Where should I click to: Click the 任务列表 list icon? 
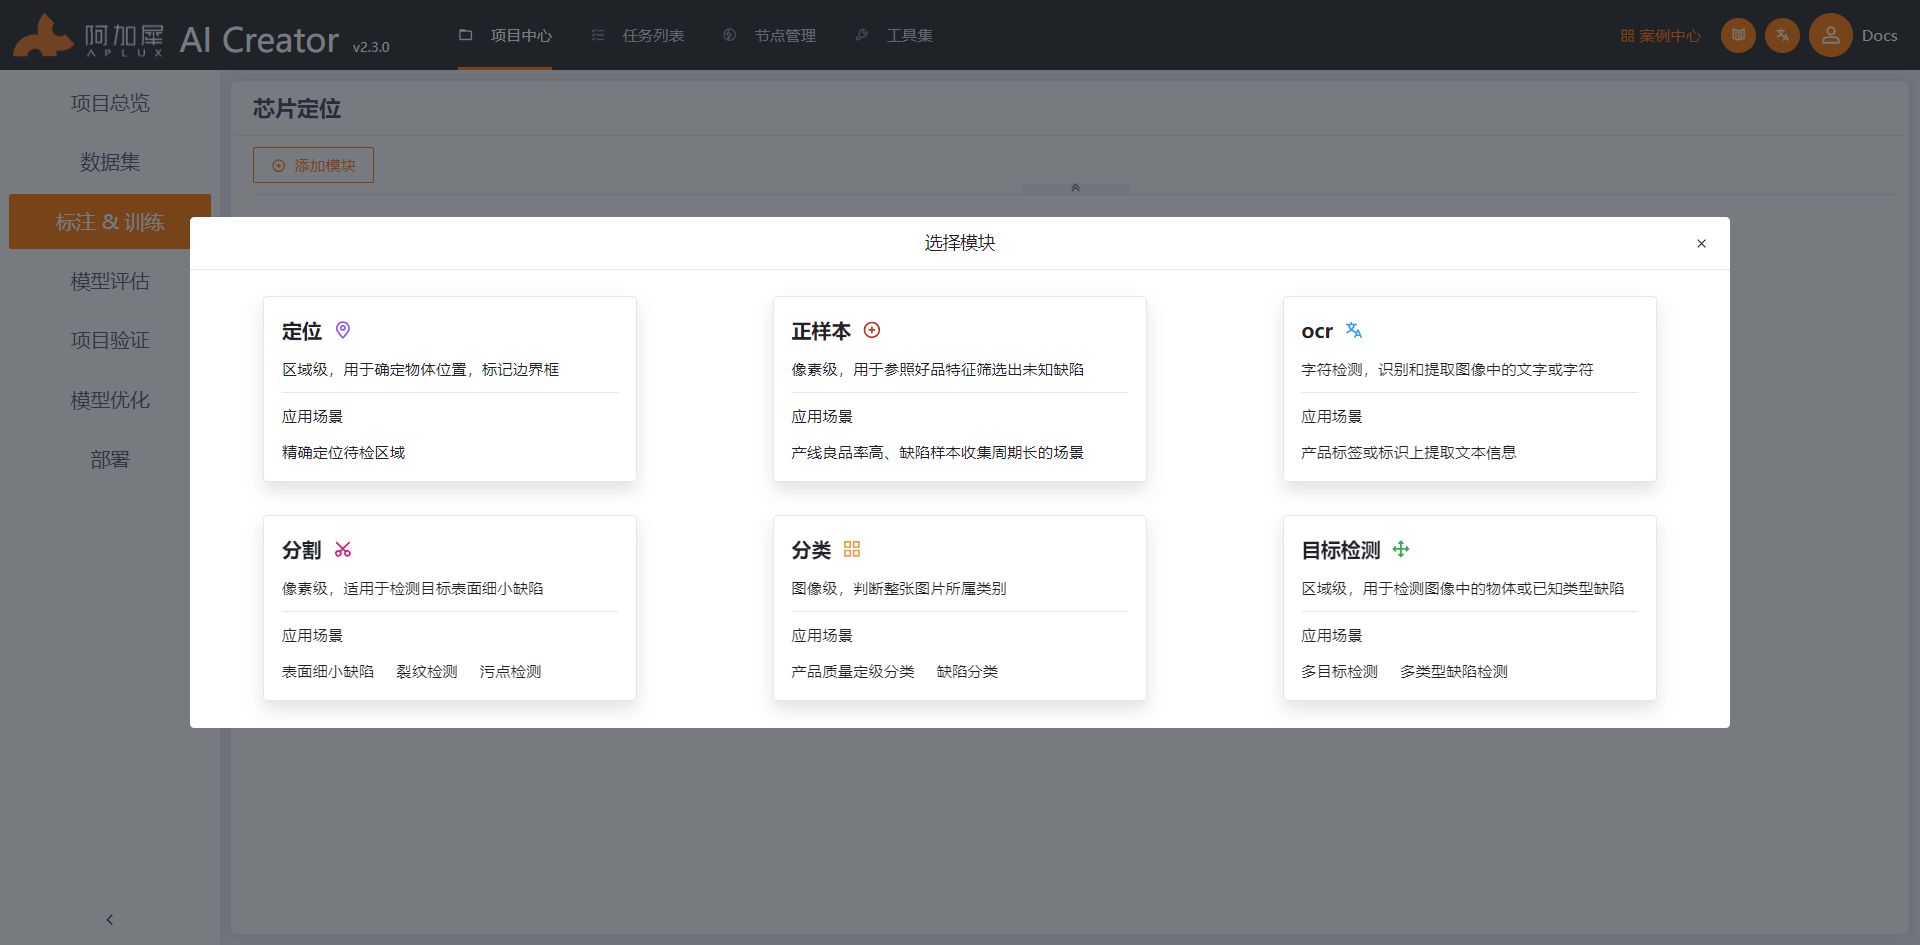point(598,35)
